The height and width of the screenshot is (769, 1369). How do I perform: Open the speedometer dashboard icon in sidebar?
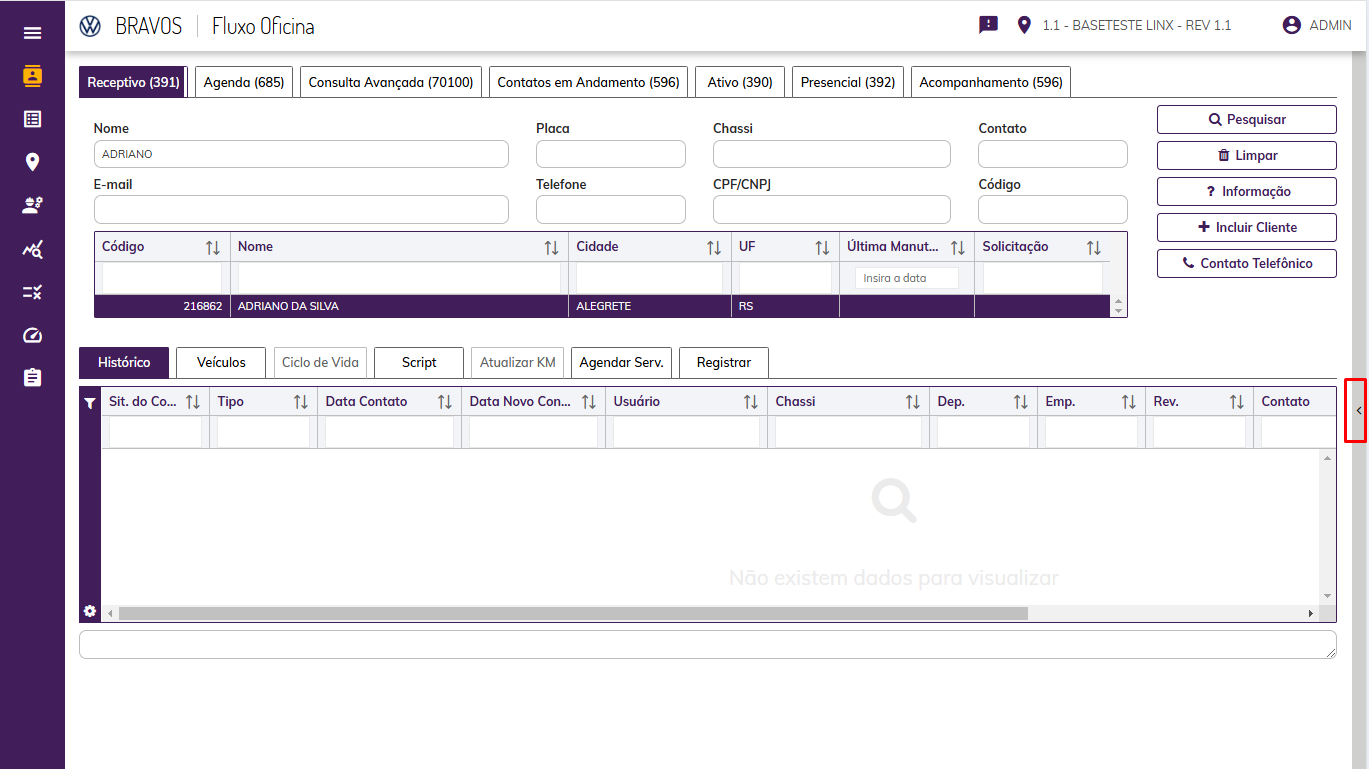32,335
